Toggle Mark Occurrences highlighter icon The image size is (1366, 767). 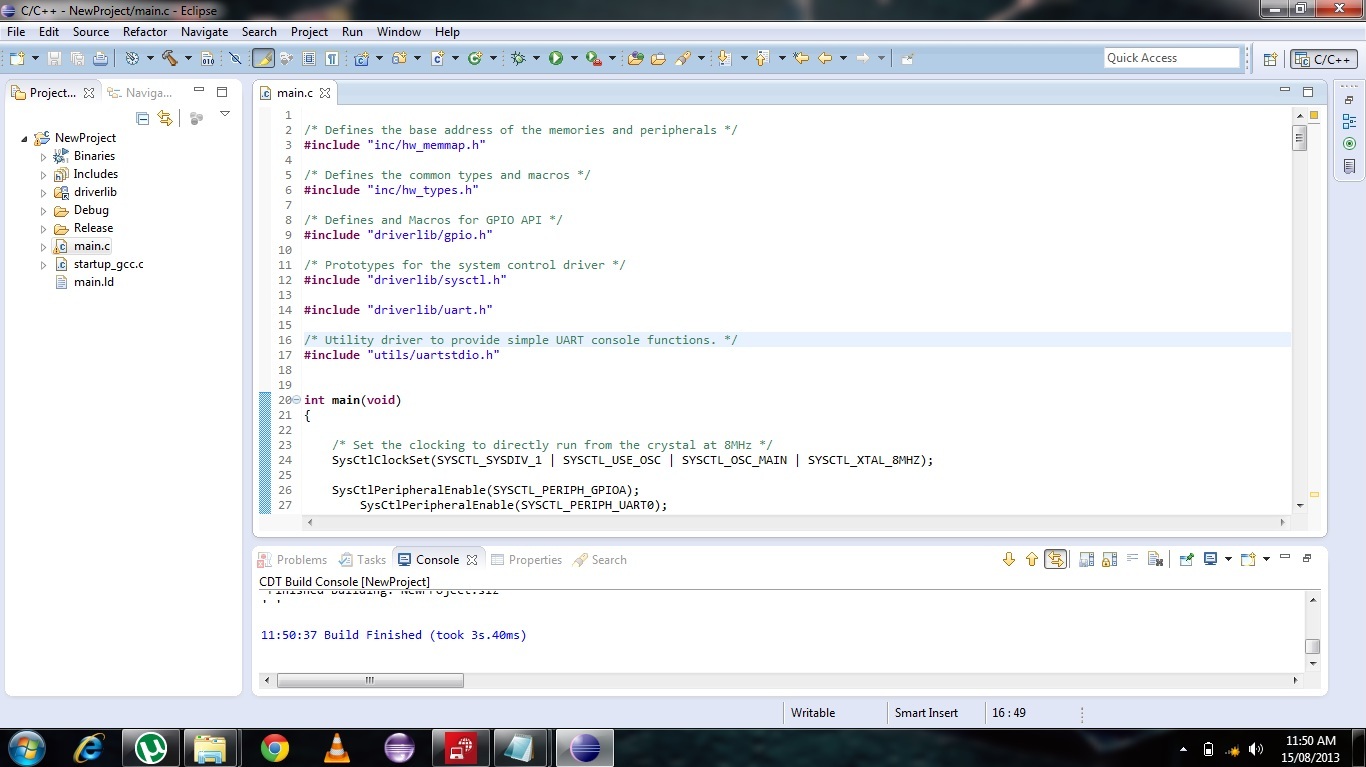263,59
